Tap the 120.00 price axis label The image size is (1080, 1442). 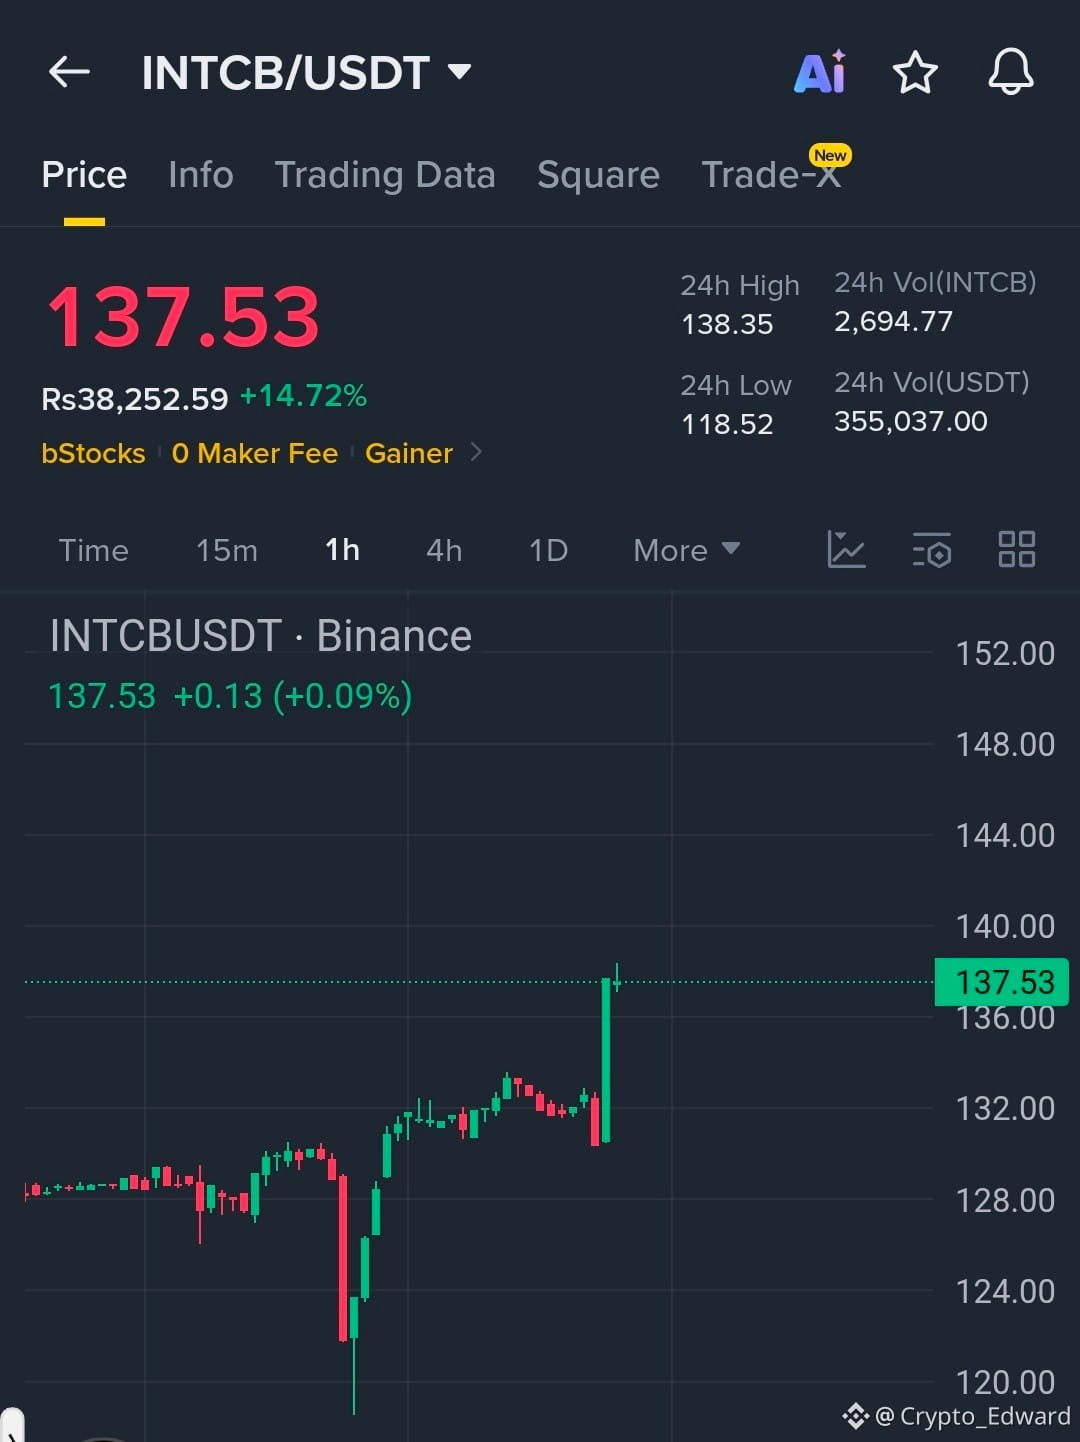pos(1005,1383)
